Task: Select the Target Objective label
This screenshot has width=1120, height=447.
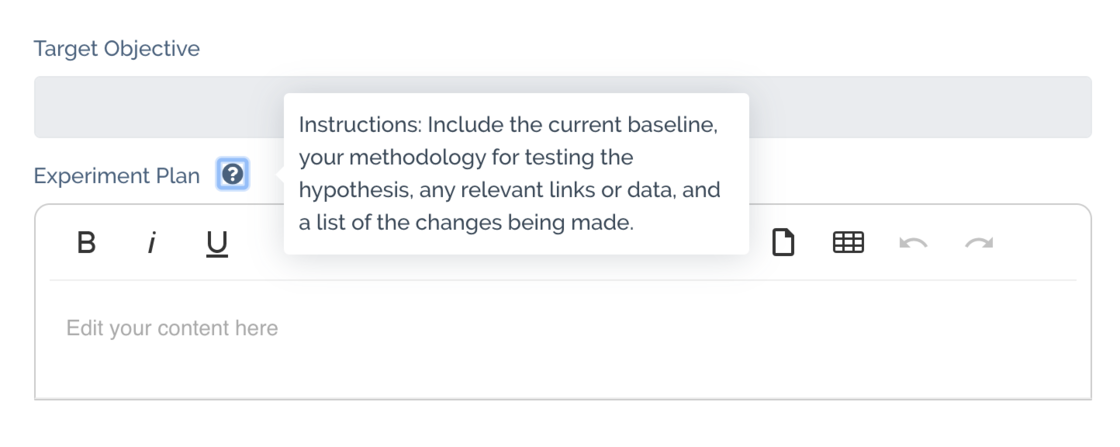Action: [x=117, y=48]
